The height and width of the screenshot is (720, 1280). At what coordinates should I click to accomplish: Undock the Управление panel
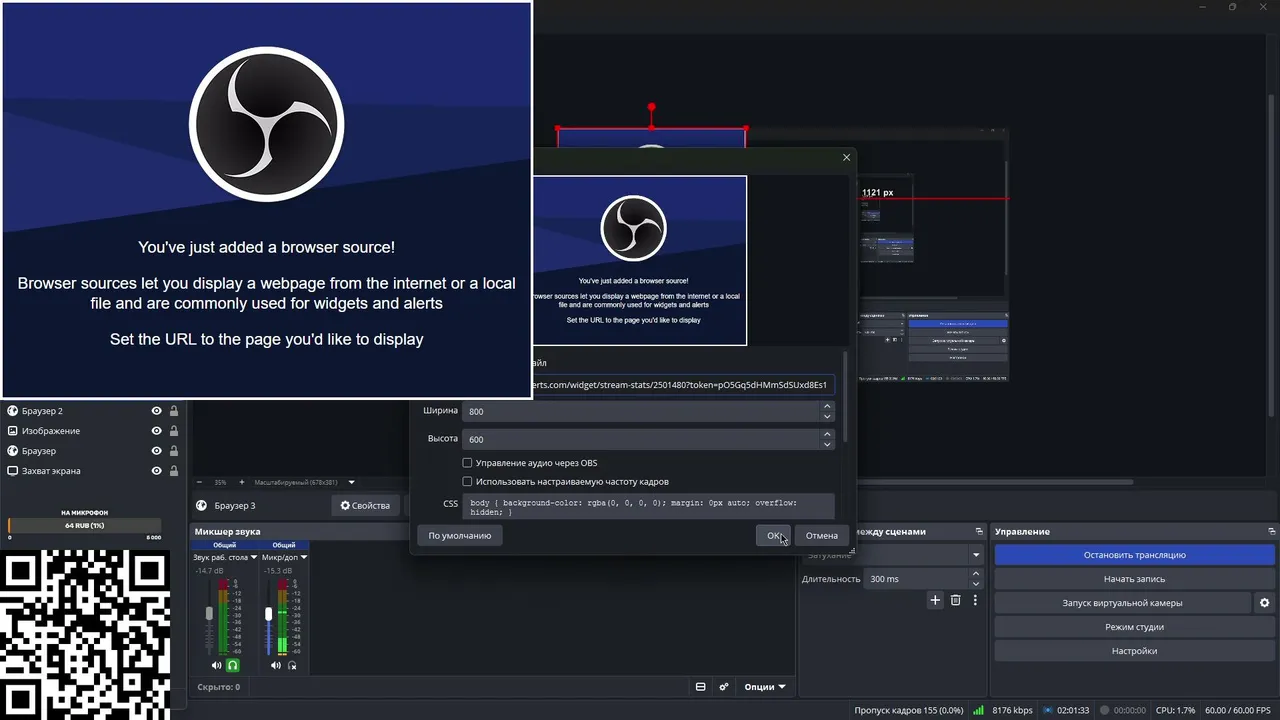tap(1271, 532)
